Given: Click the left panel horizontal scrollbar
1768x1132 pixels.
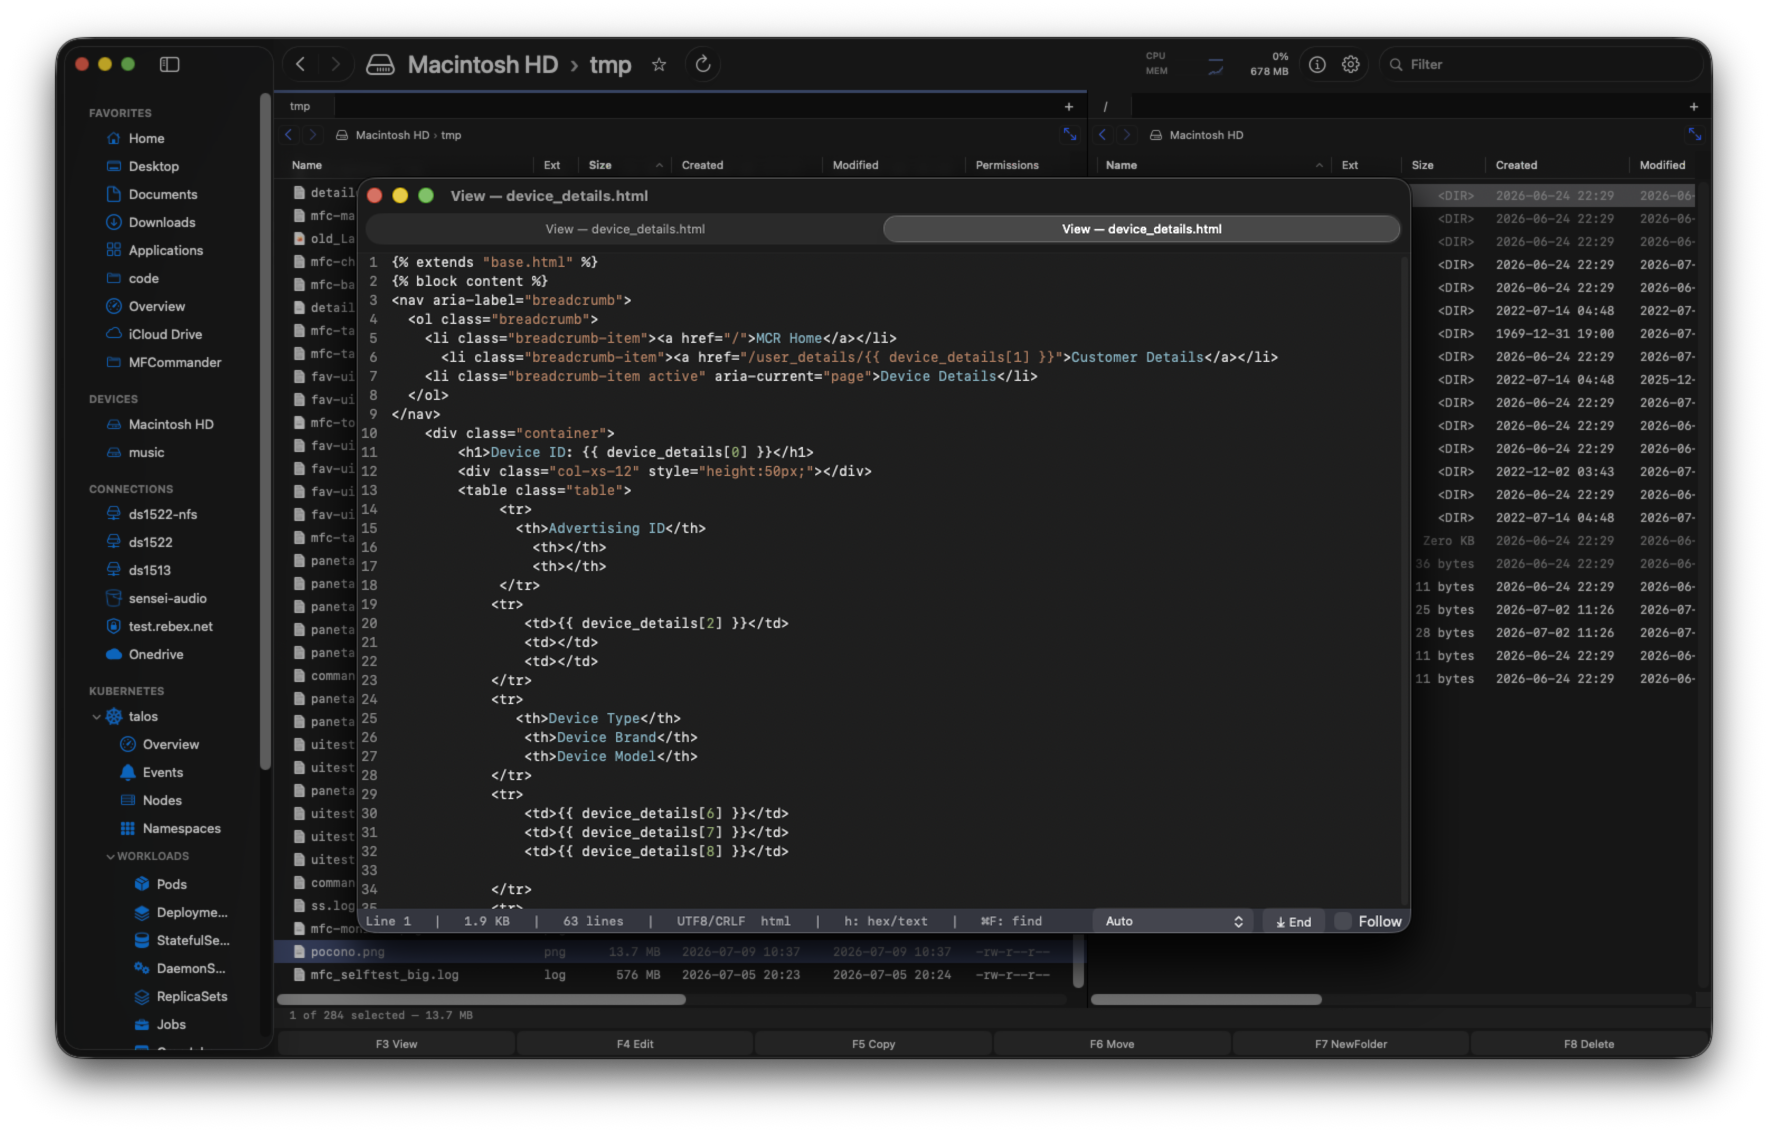Looking at the screenshot, I should pos(481,999).
